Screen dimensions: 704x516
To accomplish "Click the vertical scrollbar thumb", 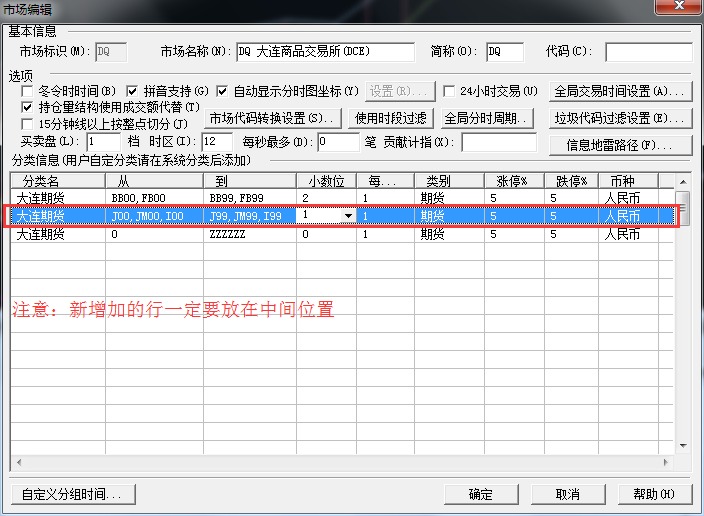I will point(683,207).
